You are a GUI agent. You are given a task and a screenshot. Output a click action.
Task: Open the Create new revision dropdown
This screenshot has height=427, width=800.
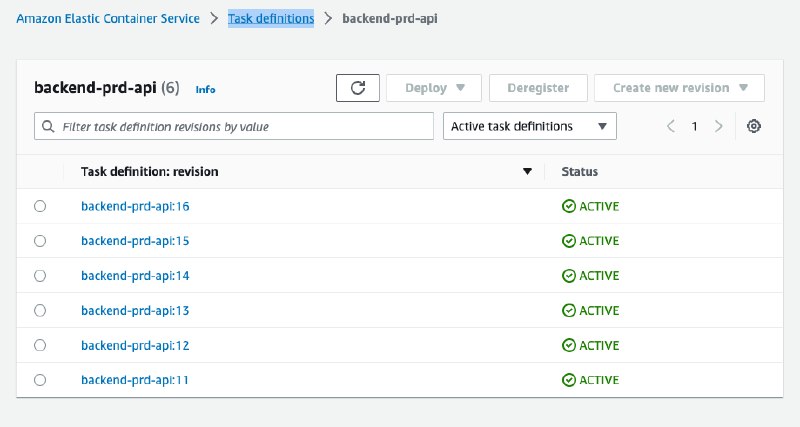[x=679, y=88]
